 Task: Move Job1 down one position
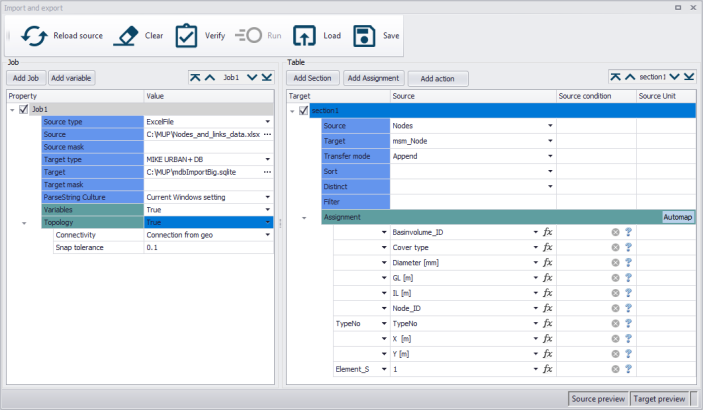pos(252,78)
